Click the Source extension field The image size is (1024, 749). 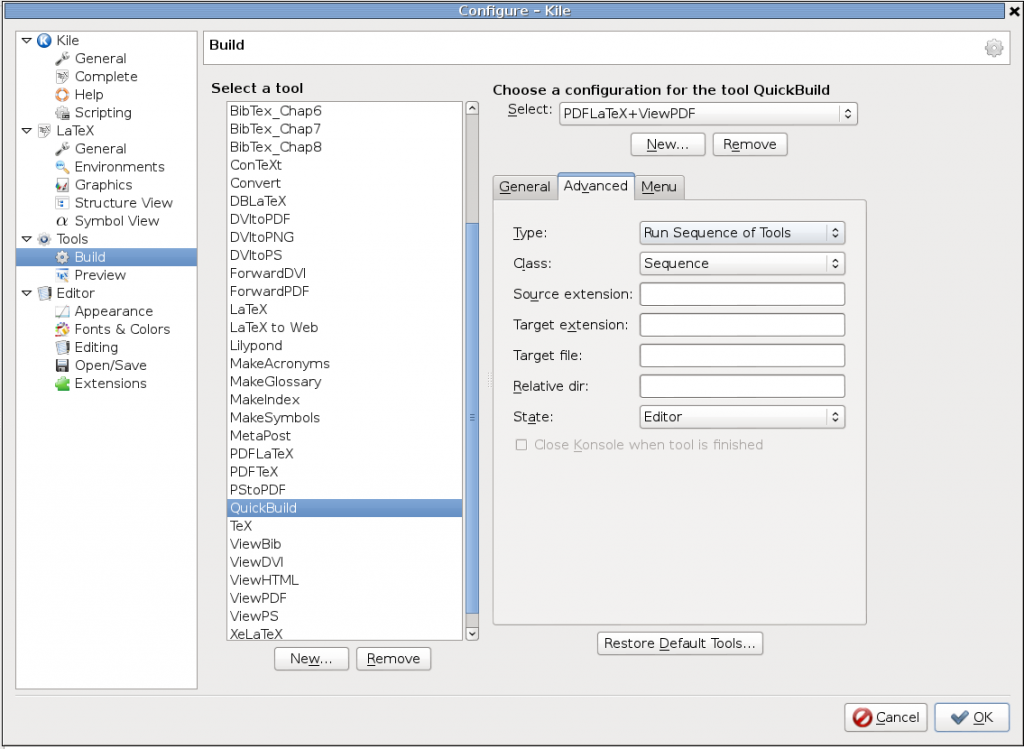(x=742, y=295)
